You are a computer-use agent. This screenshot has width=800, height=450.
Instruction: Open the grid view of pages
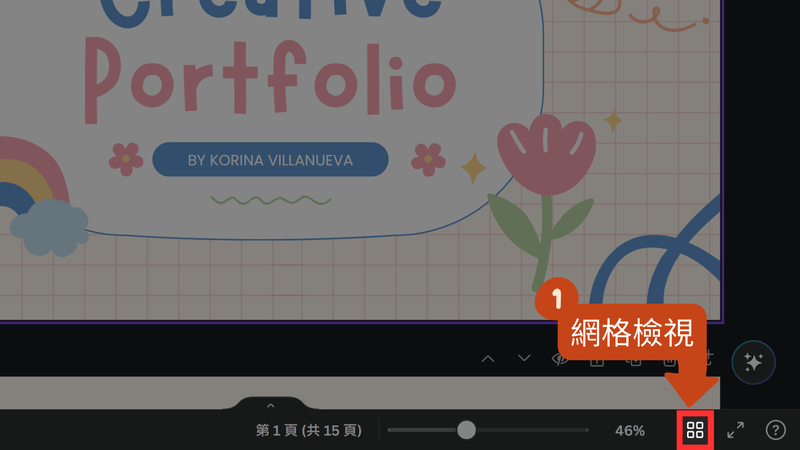[x=695, y=430]
